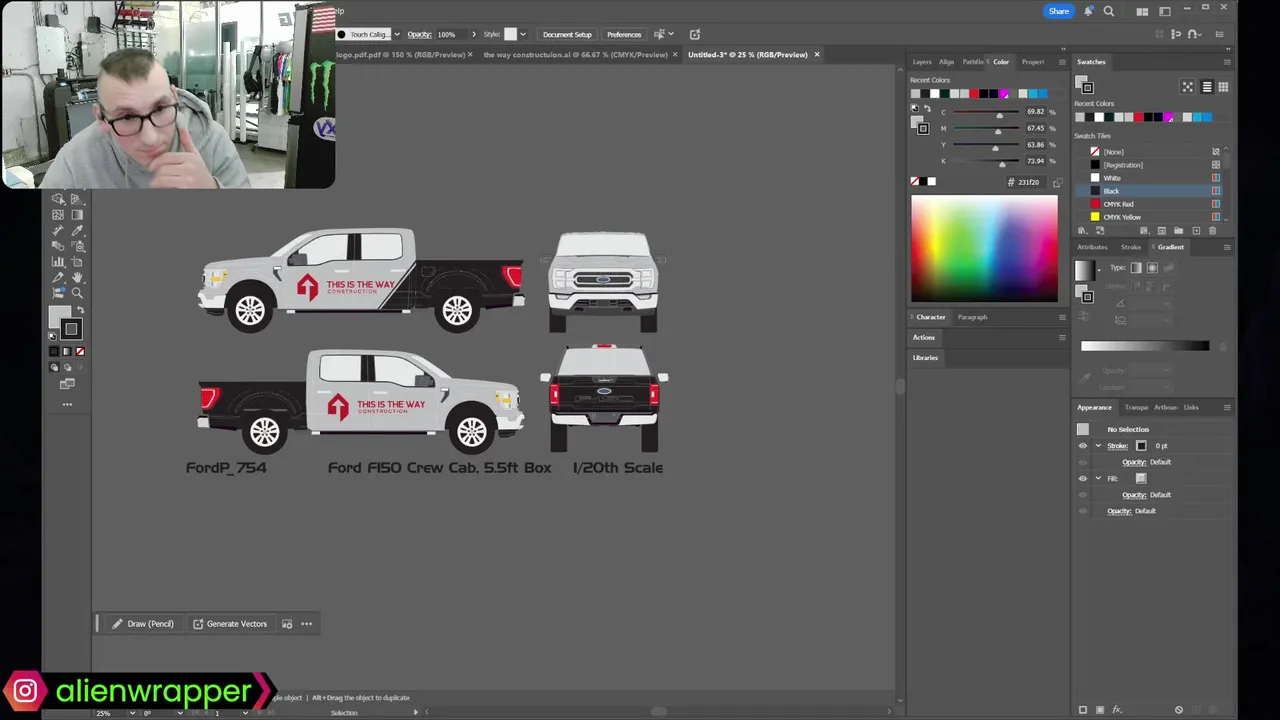Set toolbox paint mode to Color

click(54, 351)
